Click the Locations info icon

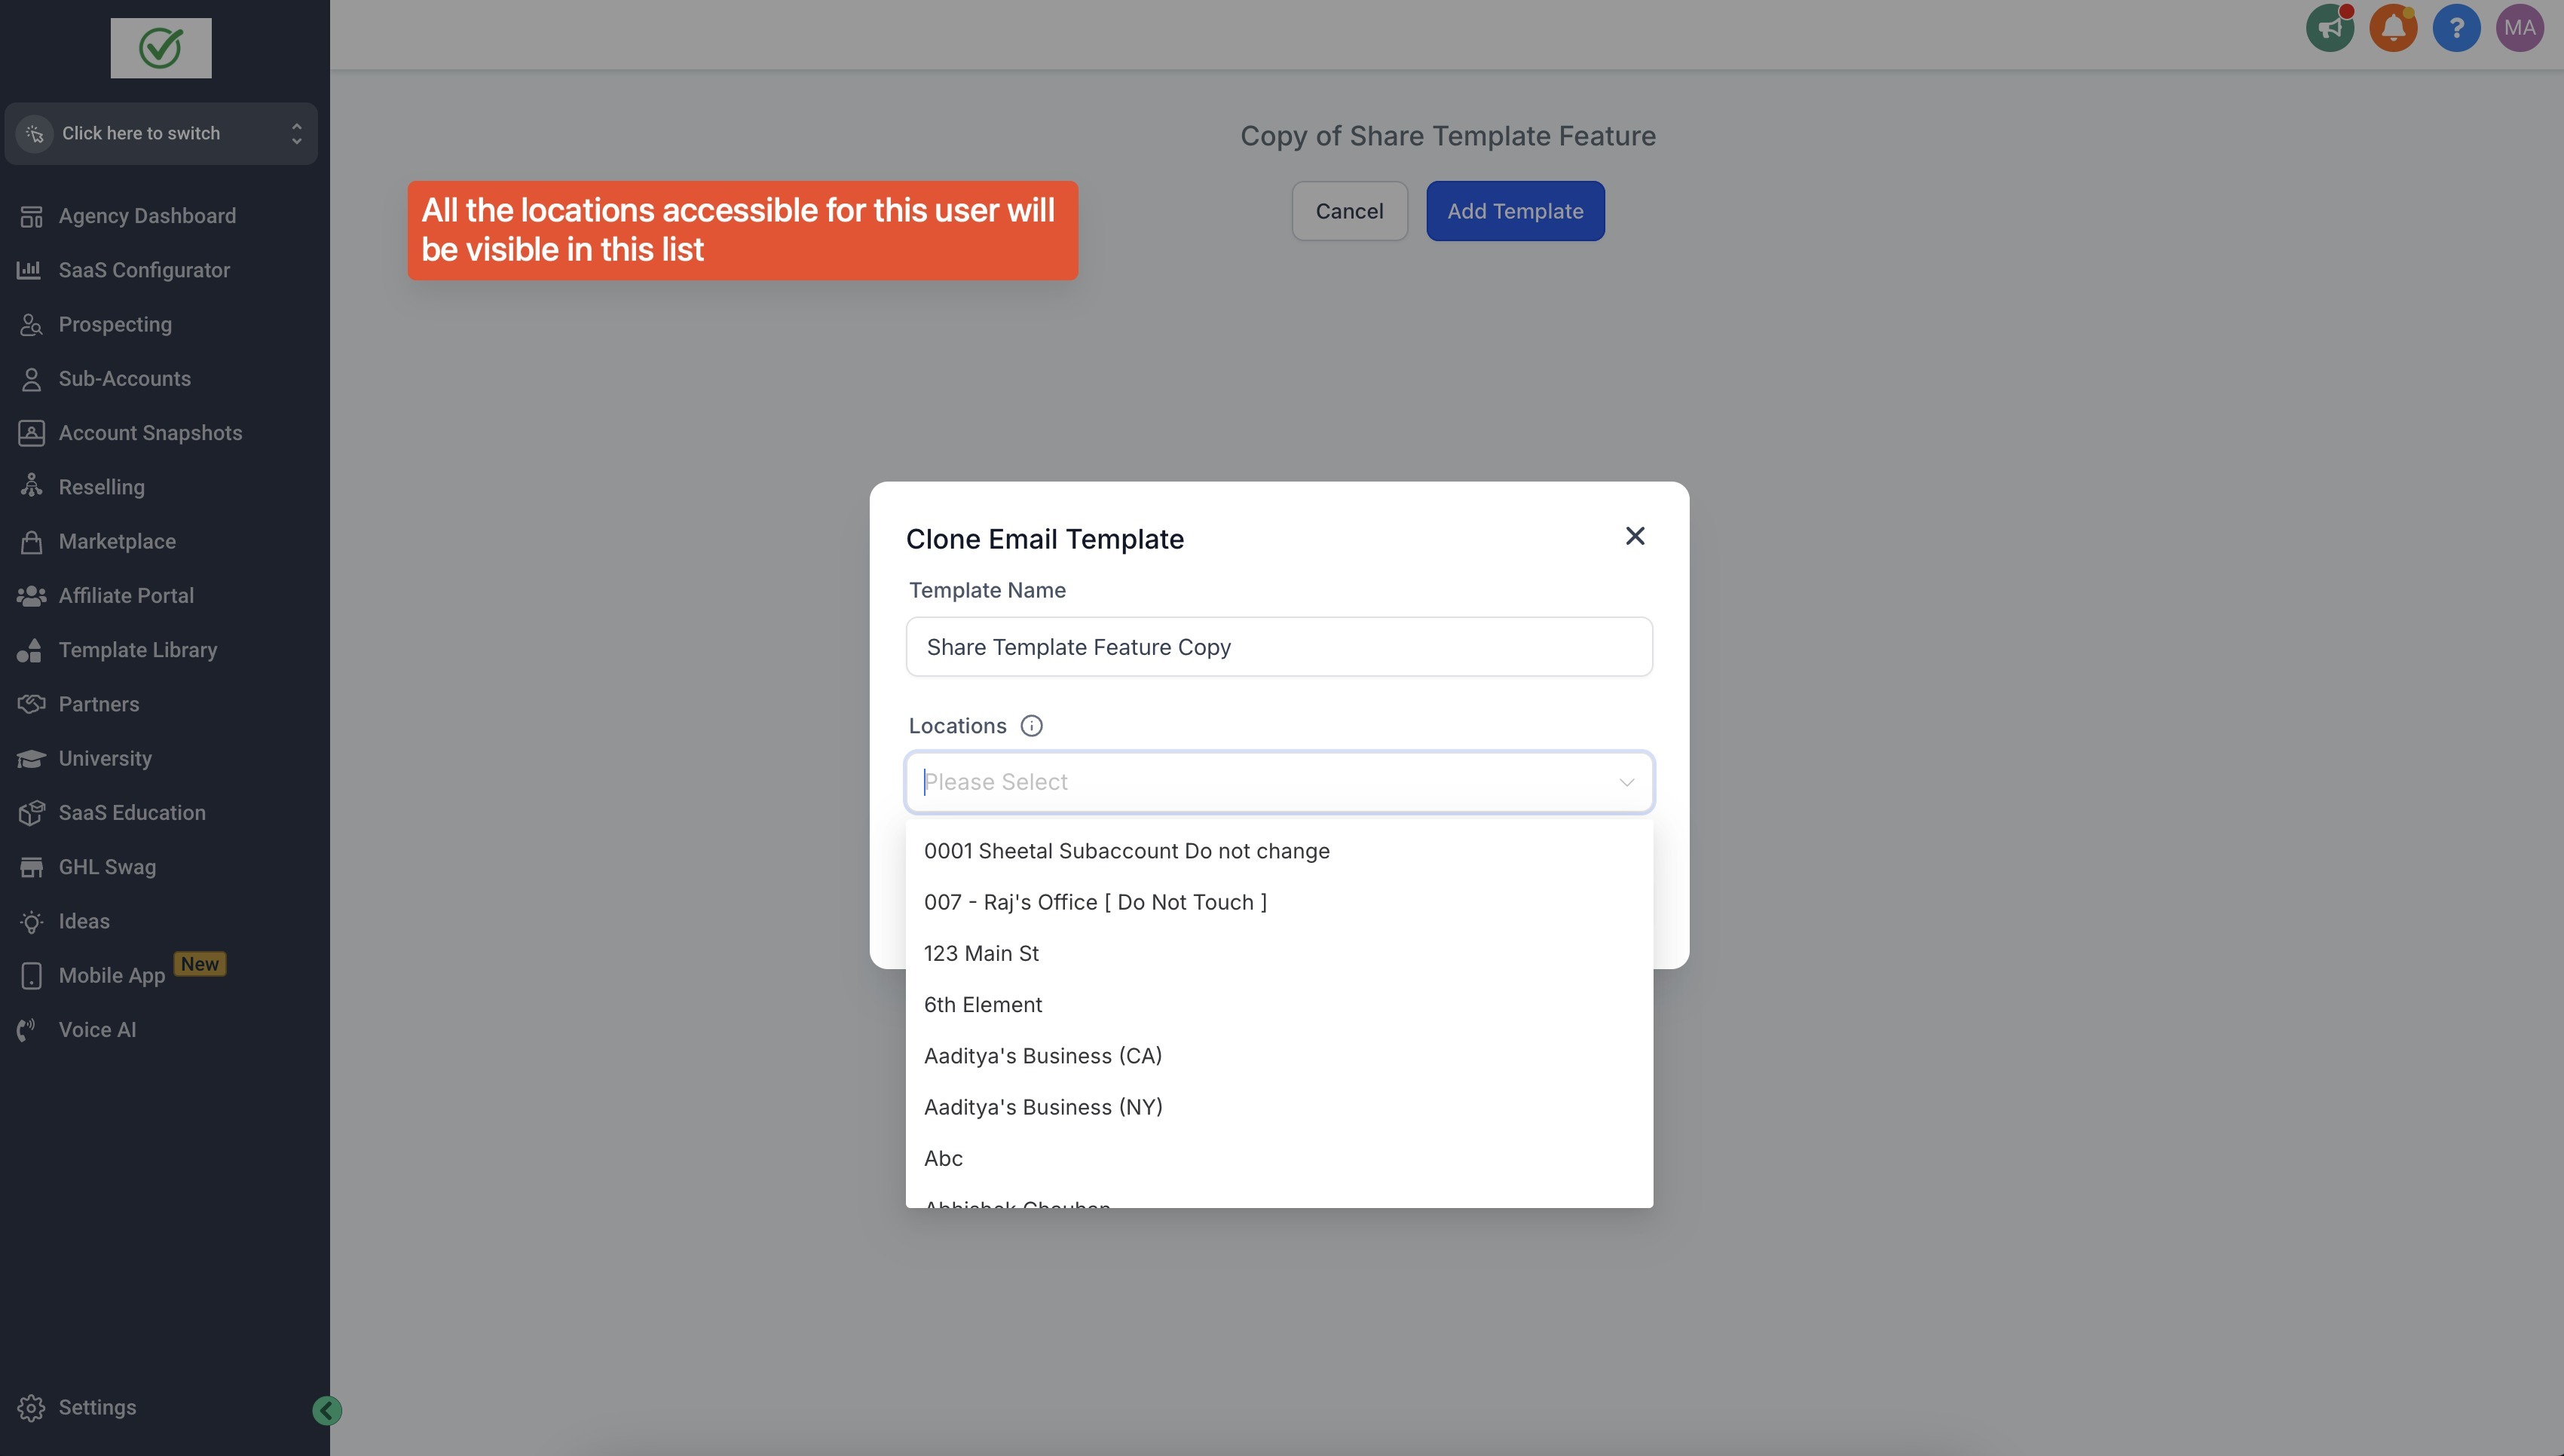[1031, 726]
